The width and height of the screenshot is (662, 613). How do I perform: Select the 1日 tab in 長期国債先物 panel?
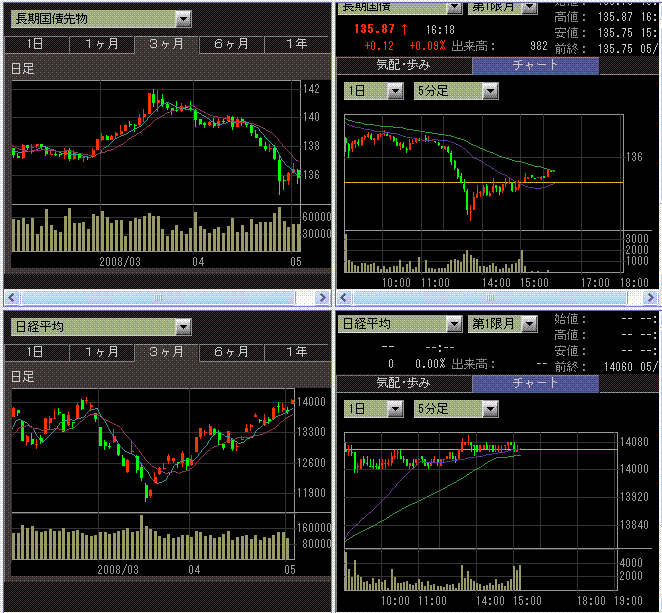[x=36, y=44]
